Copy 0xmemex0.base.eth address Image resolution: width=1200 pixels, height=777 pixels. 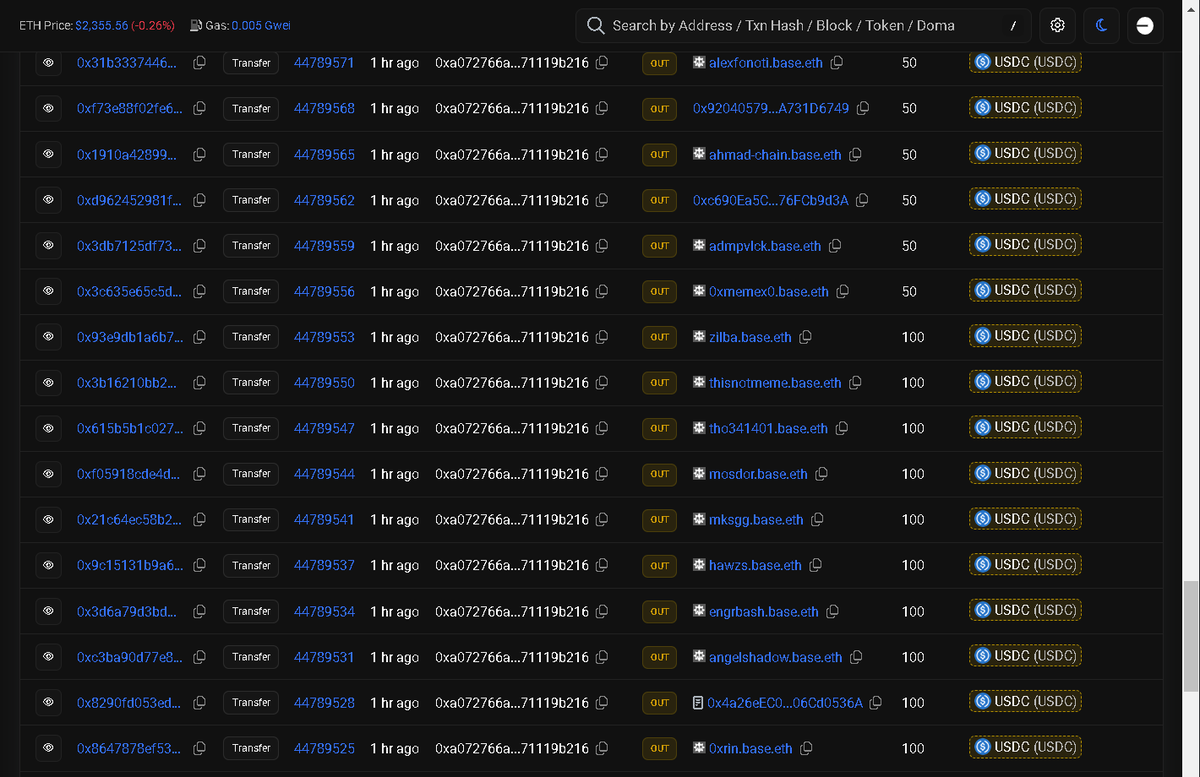point(843,292)
